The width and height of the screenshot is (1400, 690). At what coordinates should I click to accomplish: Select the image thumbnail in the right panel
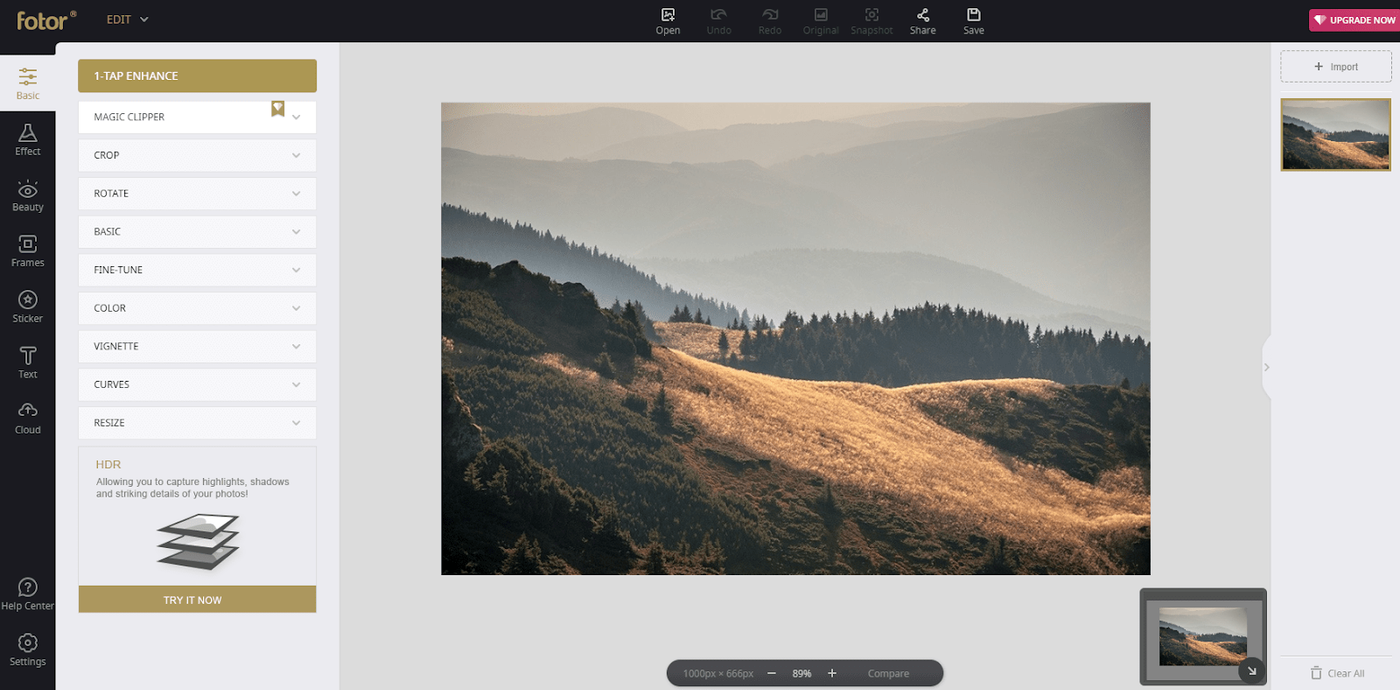coord(1335,134)
